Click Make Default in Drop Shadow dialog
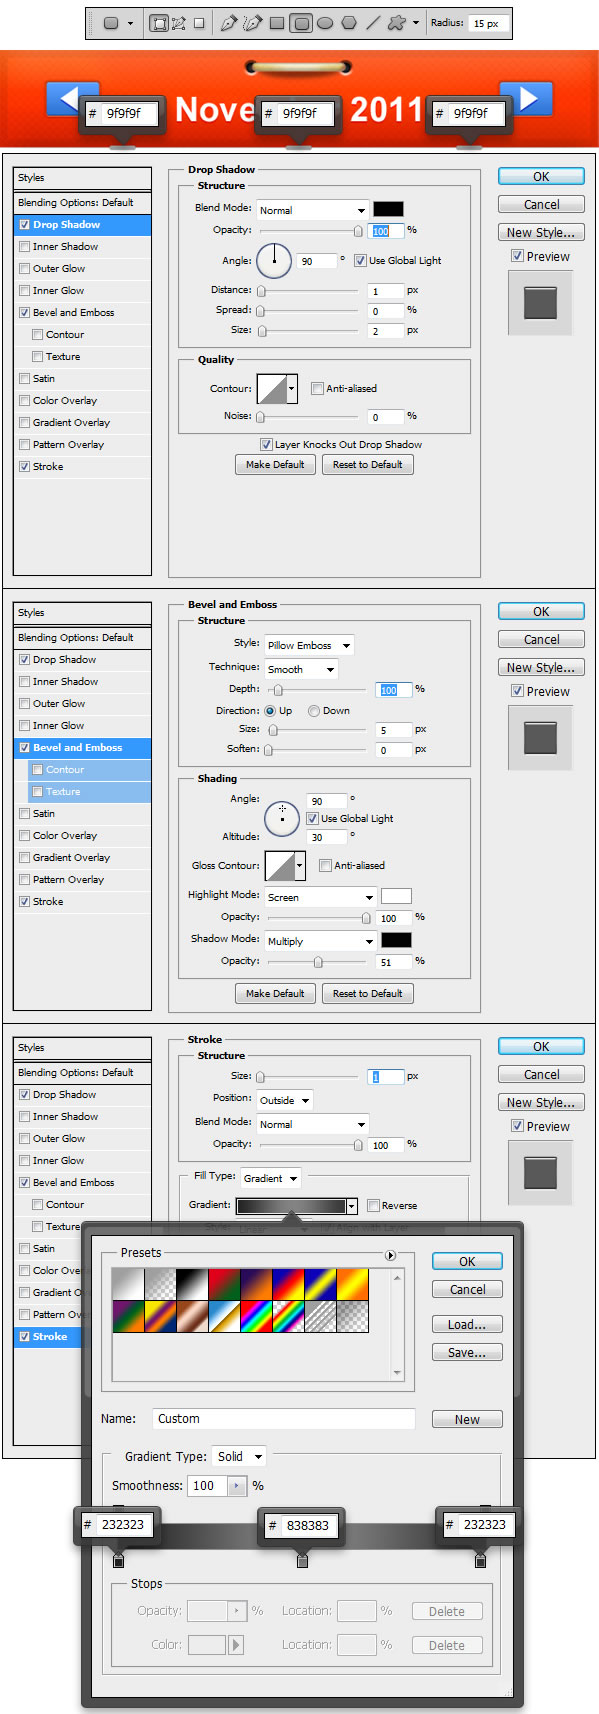599x1714 pixels. pyautogui.click(x=275, y=465)
